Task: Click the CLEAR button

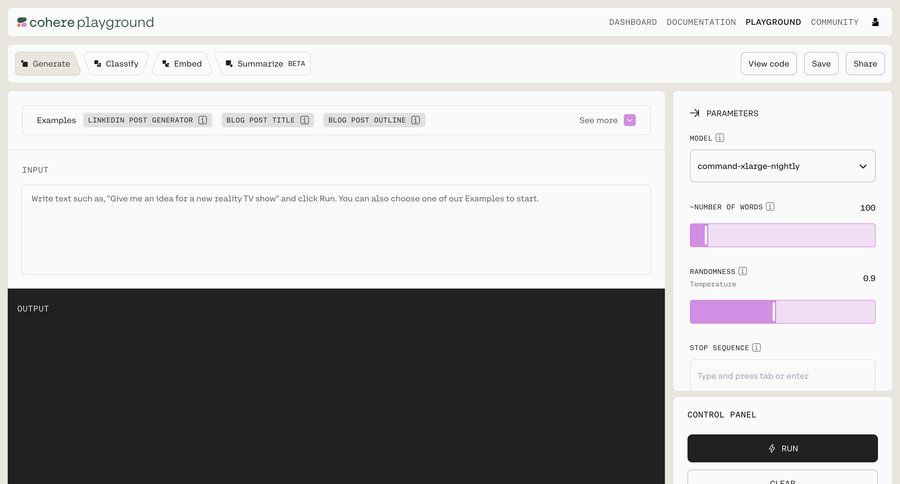Action: 782,478
